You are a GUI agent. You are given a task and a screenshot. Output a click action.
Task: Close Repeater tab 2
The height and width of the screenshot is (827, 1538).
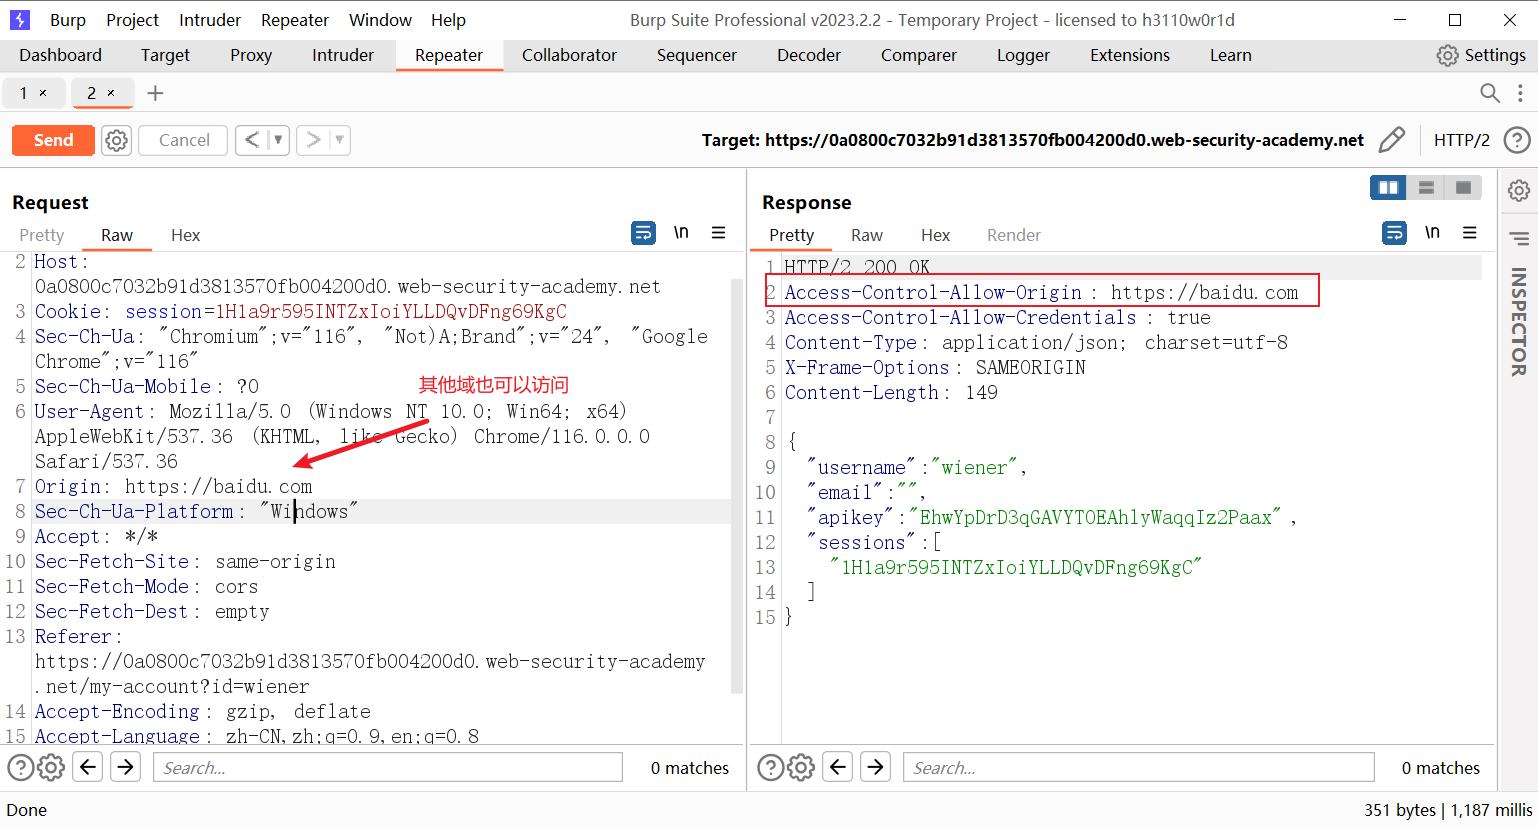click(111, 93)
